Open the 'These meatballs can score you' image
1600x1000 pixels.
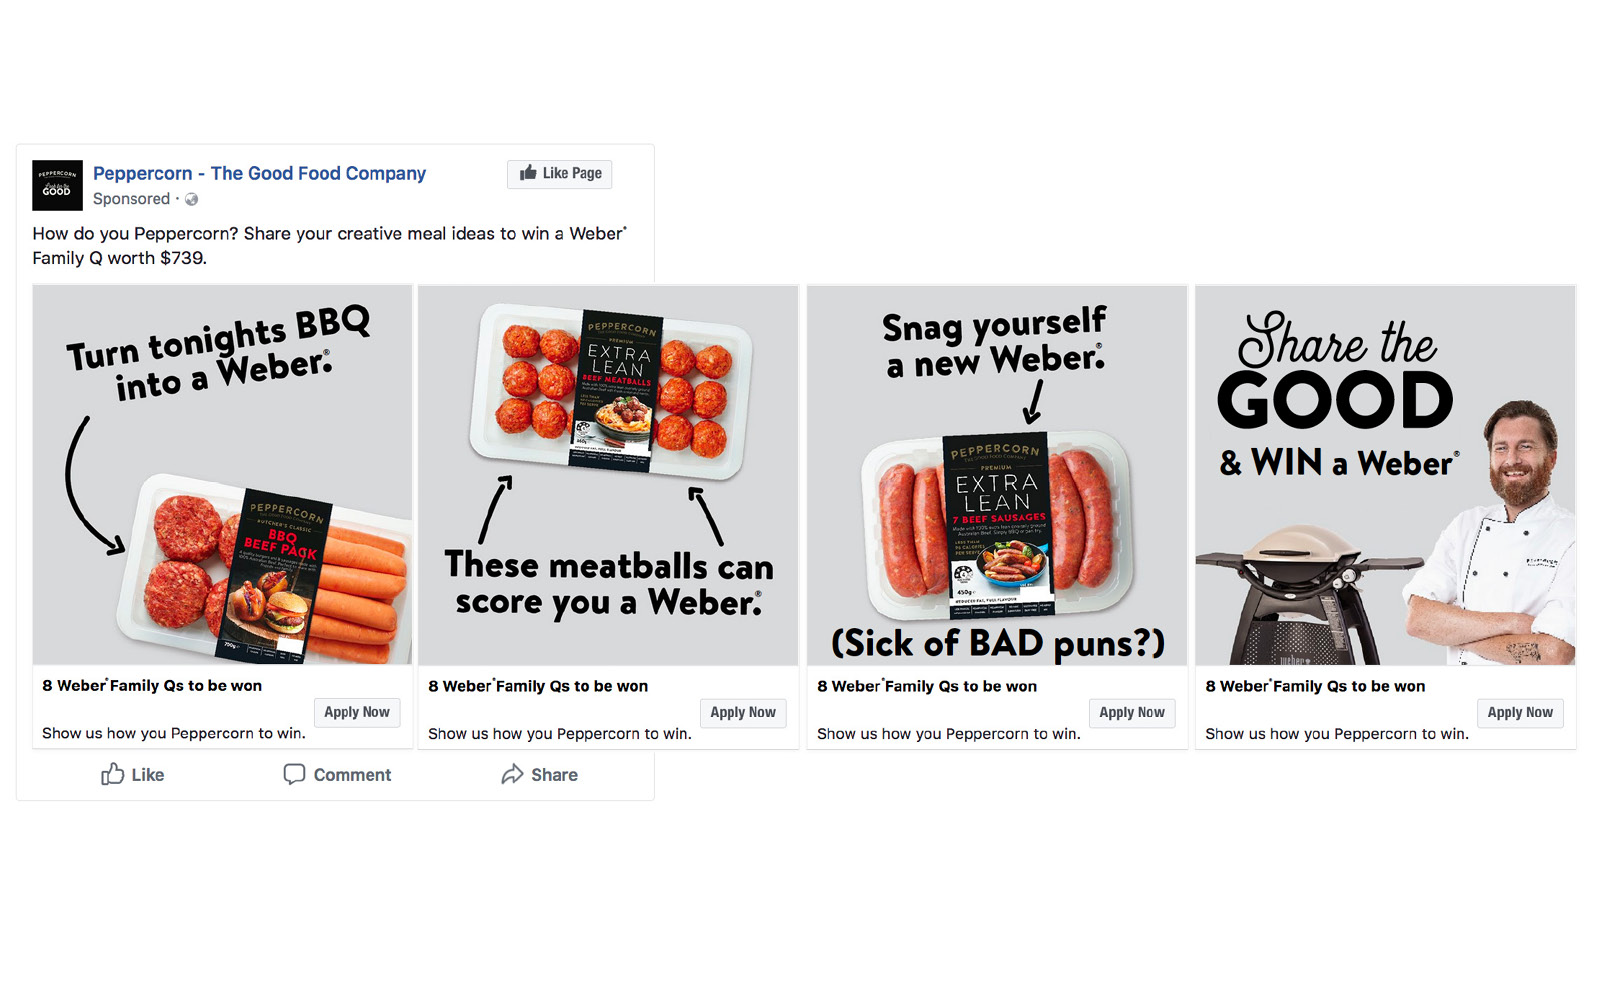pyautogui.click(x=608, y=475)
